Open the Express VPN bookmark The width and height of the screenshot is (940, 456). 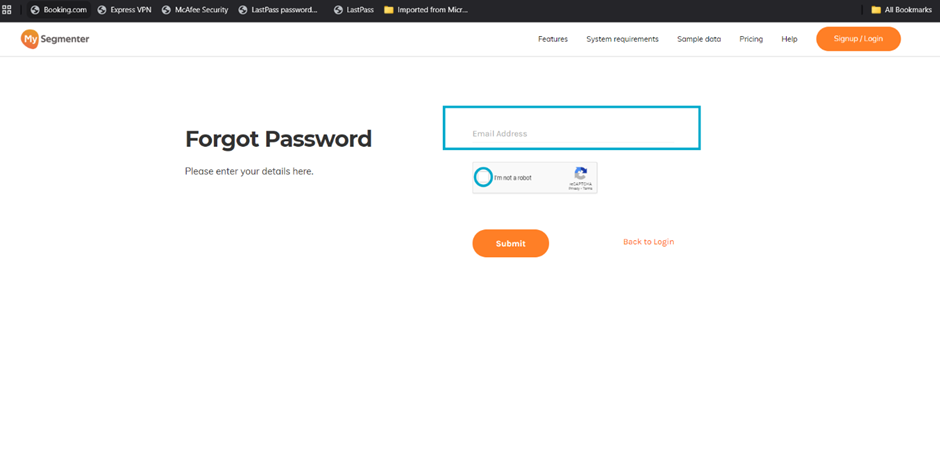(x=124, y=10)
